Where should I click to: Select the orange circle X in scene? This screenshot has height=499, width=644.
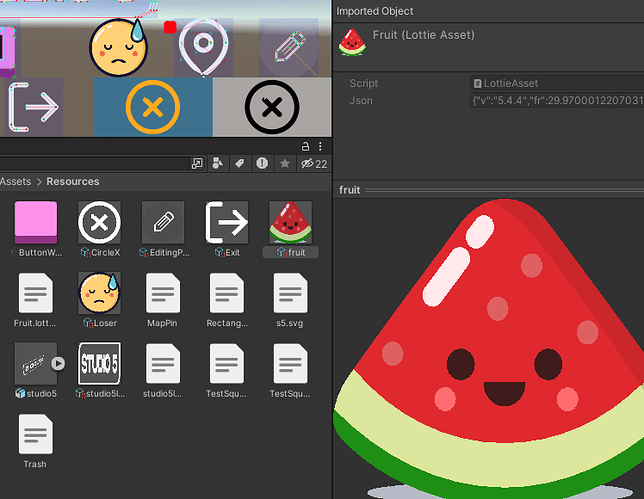click(x=153, y=107)
